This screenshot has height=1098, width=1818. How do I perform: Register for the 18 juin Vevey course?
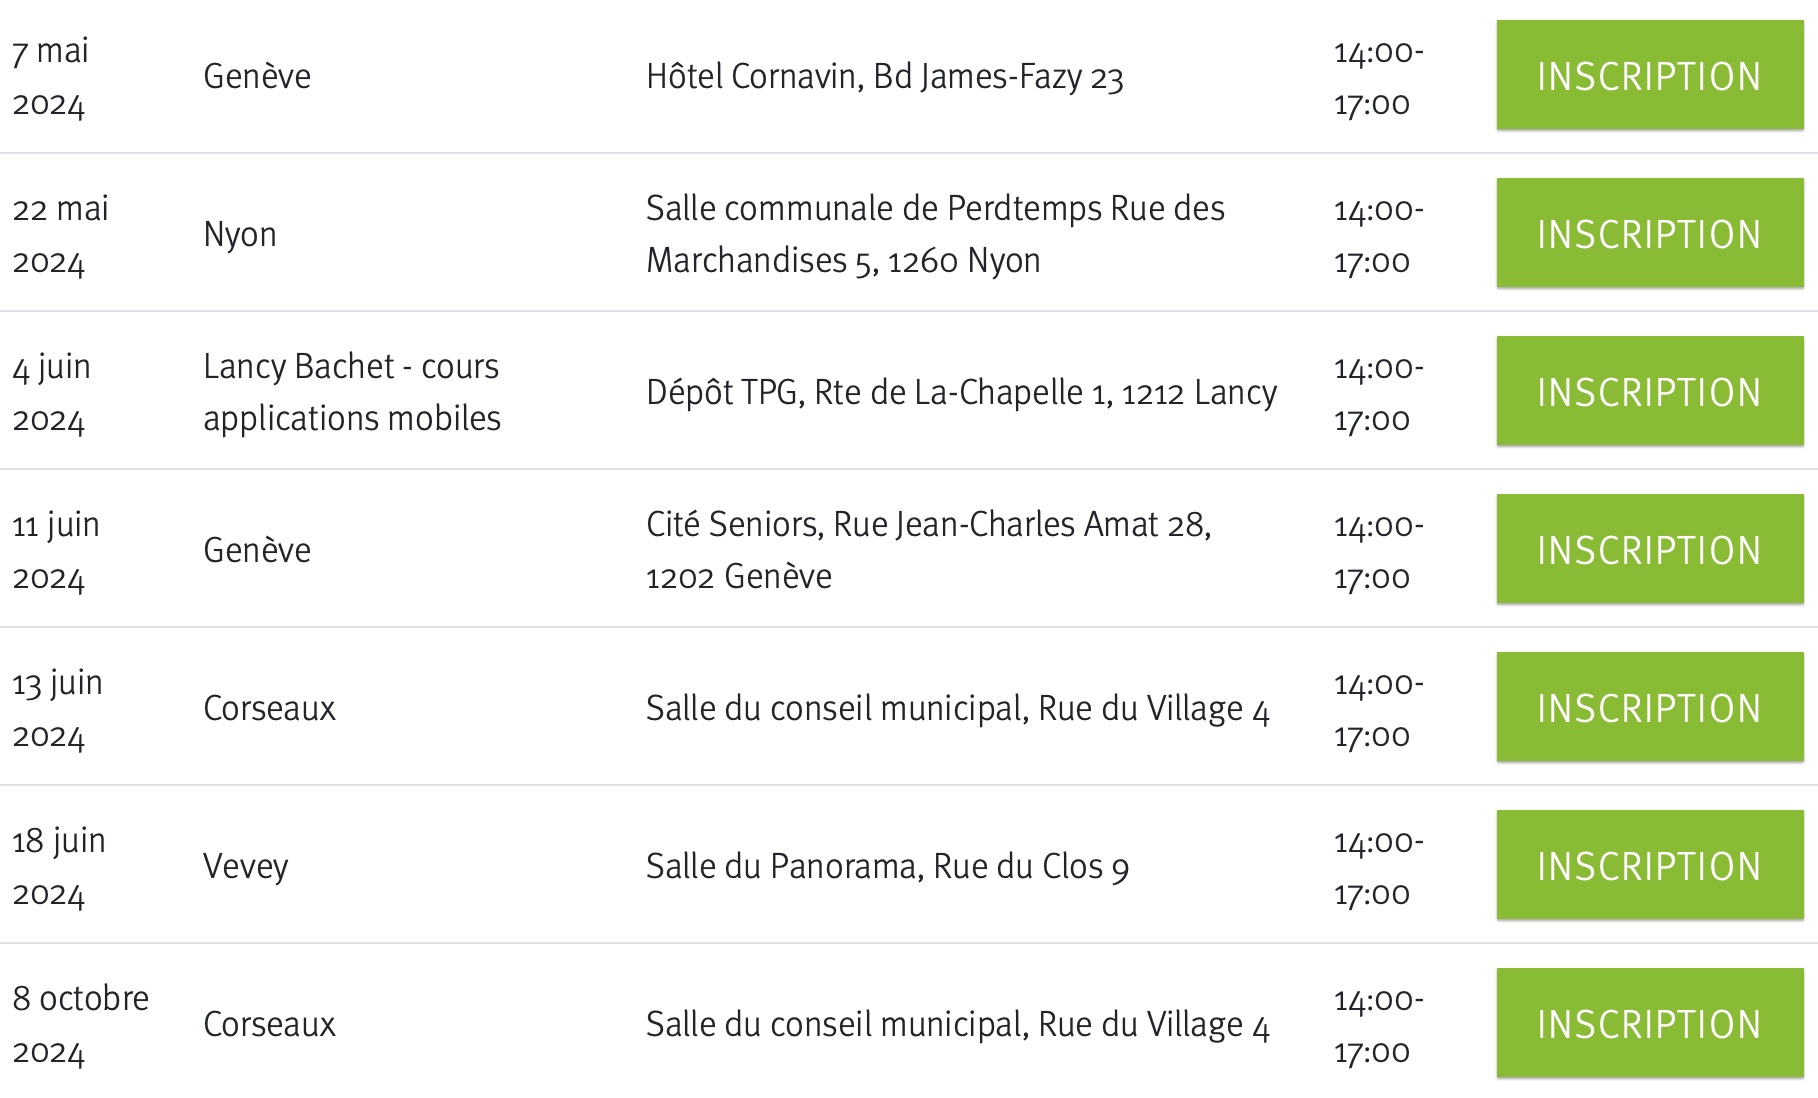[1649, 866]
